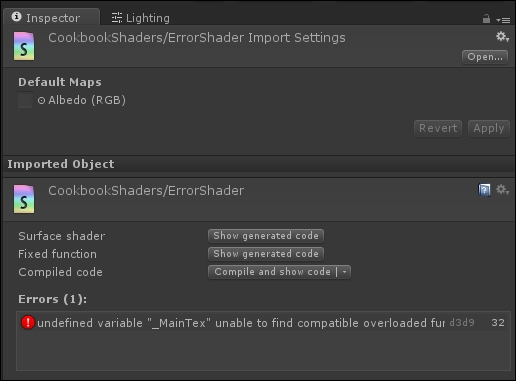The width and height of the screenshot is (516, 381).
Task: Click the Albedo texture picker circle
Action: click(x=41, y=100)
